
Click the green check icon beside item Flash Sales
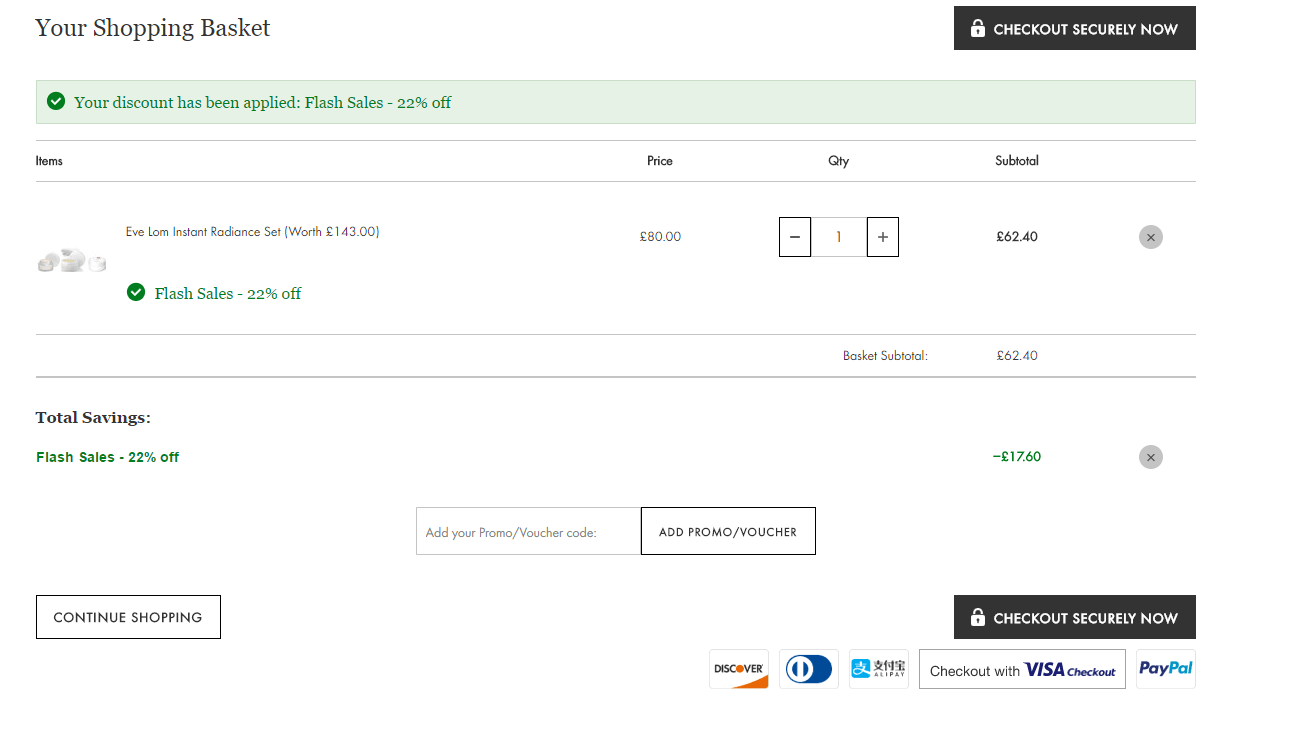tap(136, 292)
